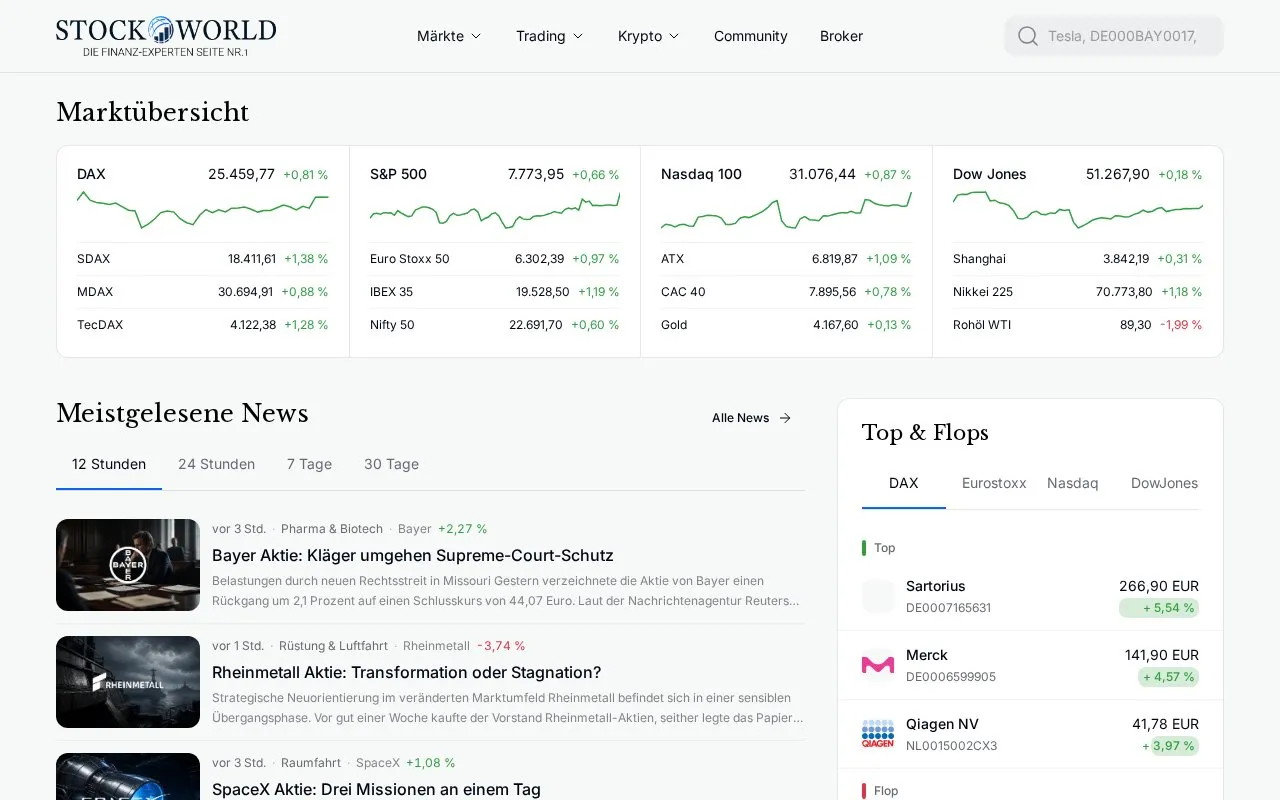The image size is (1280, 800).
Task: Open Bayer Aktie article headline
Action: click(413, 555)
